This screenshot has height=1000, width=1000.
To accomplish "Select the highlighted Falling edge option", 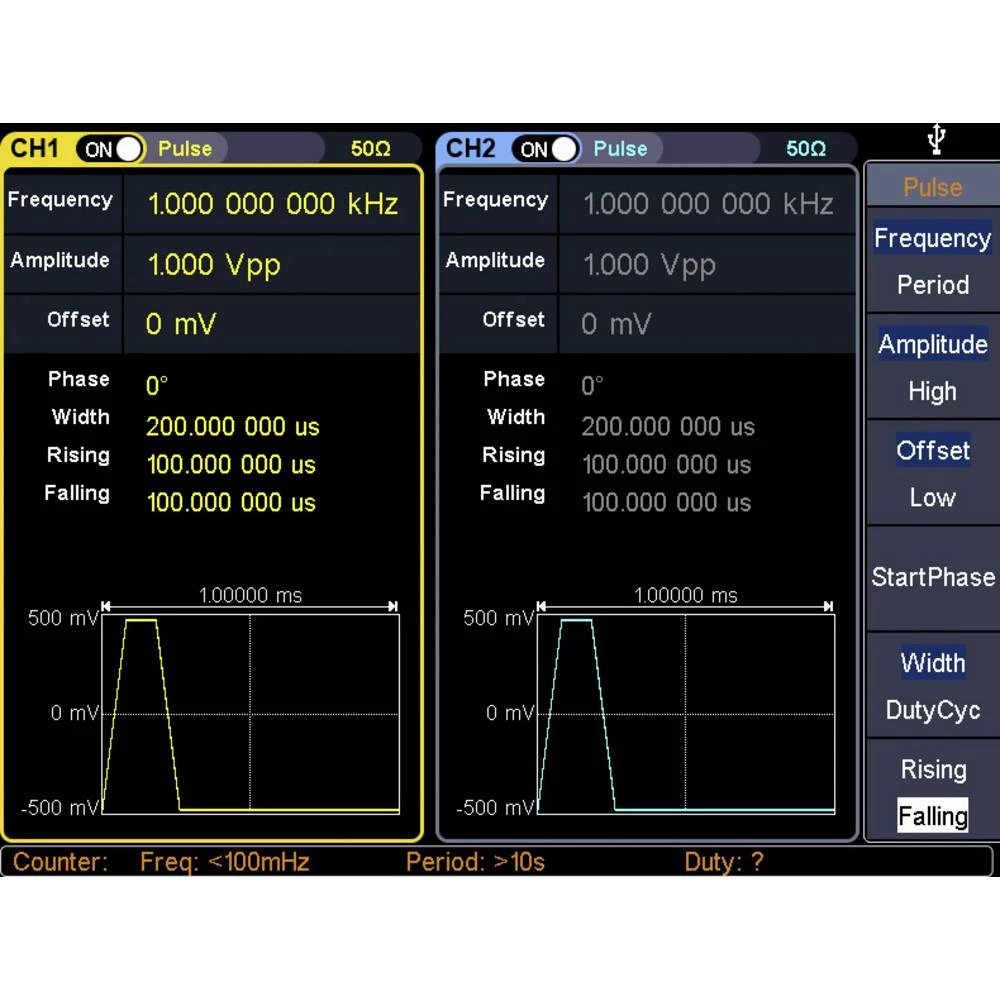I will pyautogui.click(x=932, y=816).
